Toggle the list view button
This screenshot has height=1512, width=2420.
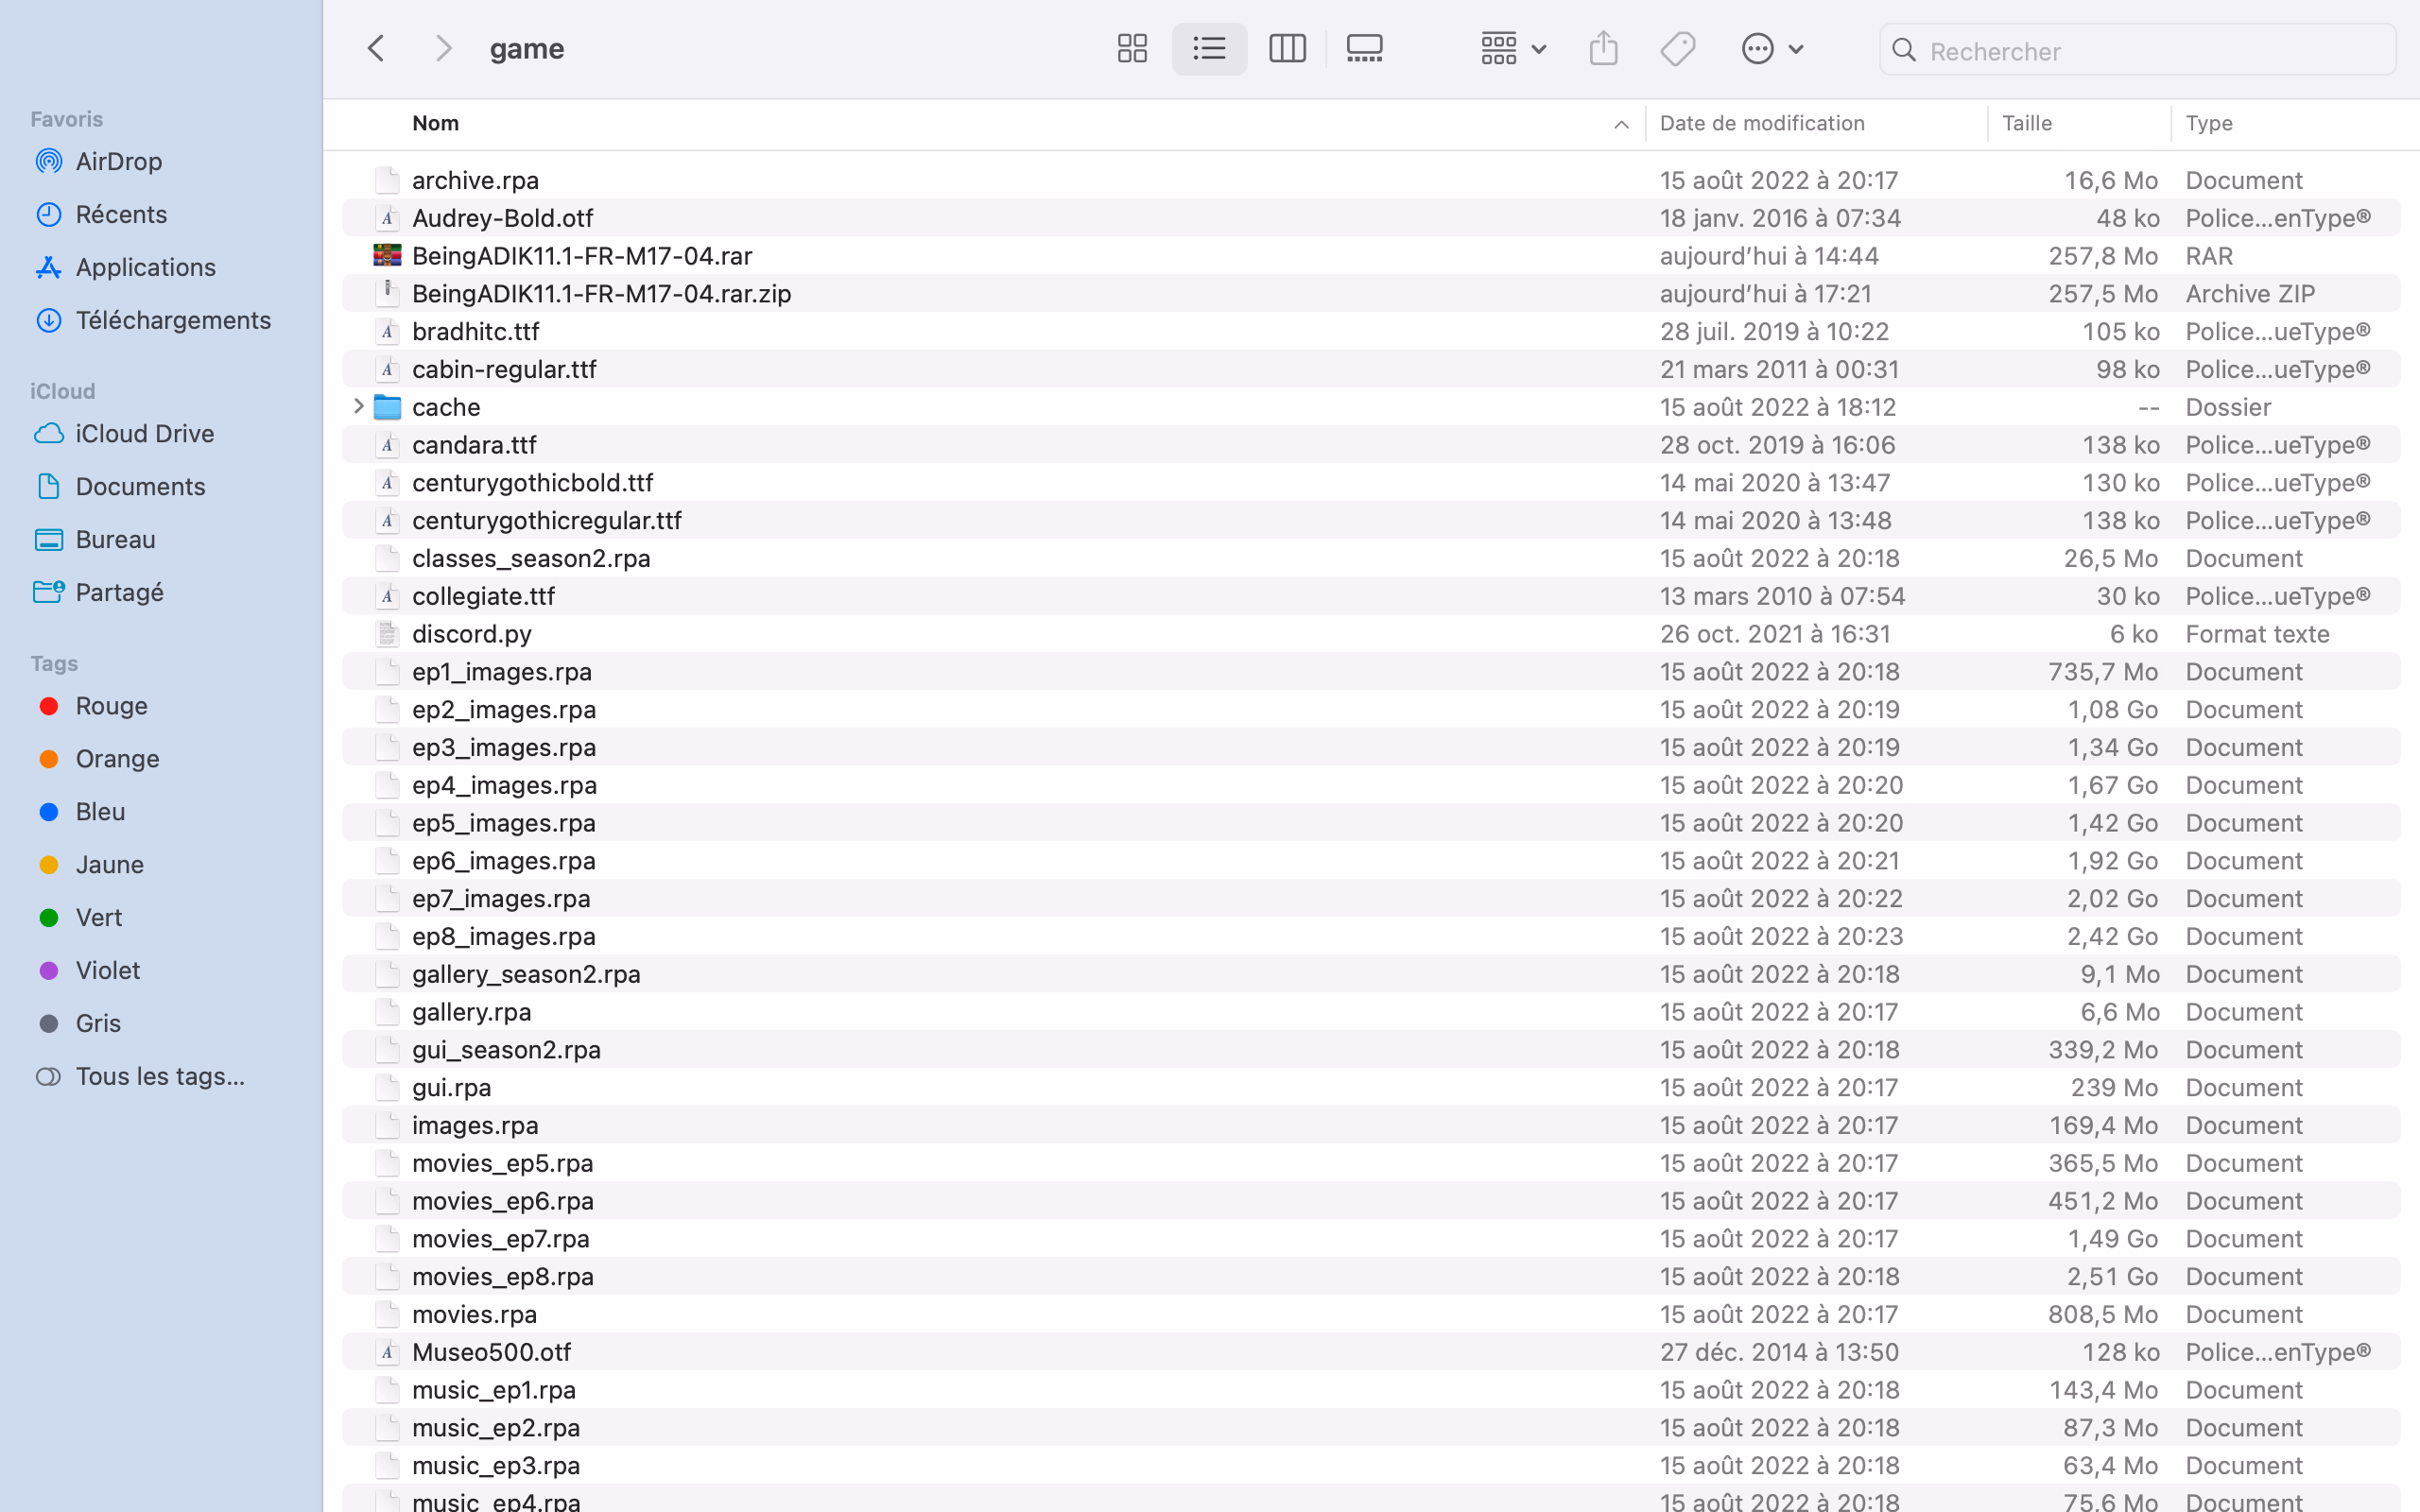(x=1209, y=49)
